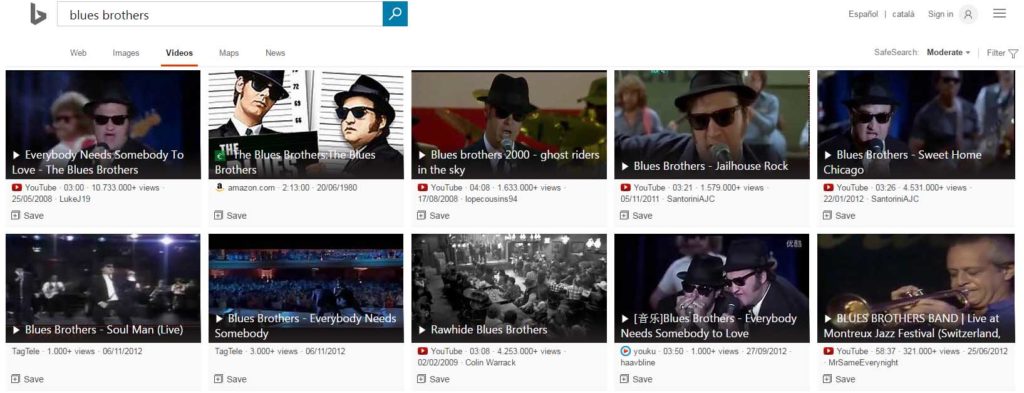Click uploader name haavbline
Screen dimensions: 1024x393
click(x=639, y=363)
